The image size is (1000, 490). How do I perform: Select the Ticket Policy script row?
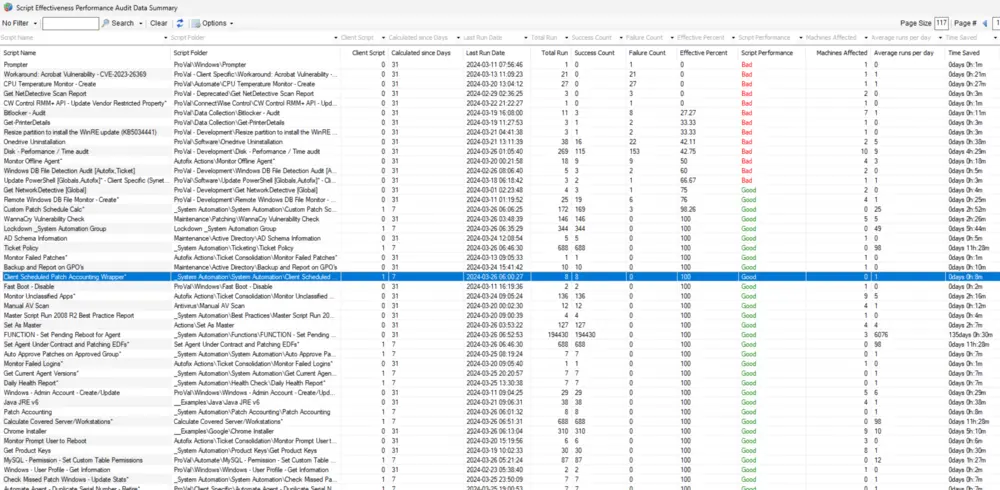(x=500, y=248)
